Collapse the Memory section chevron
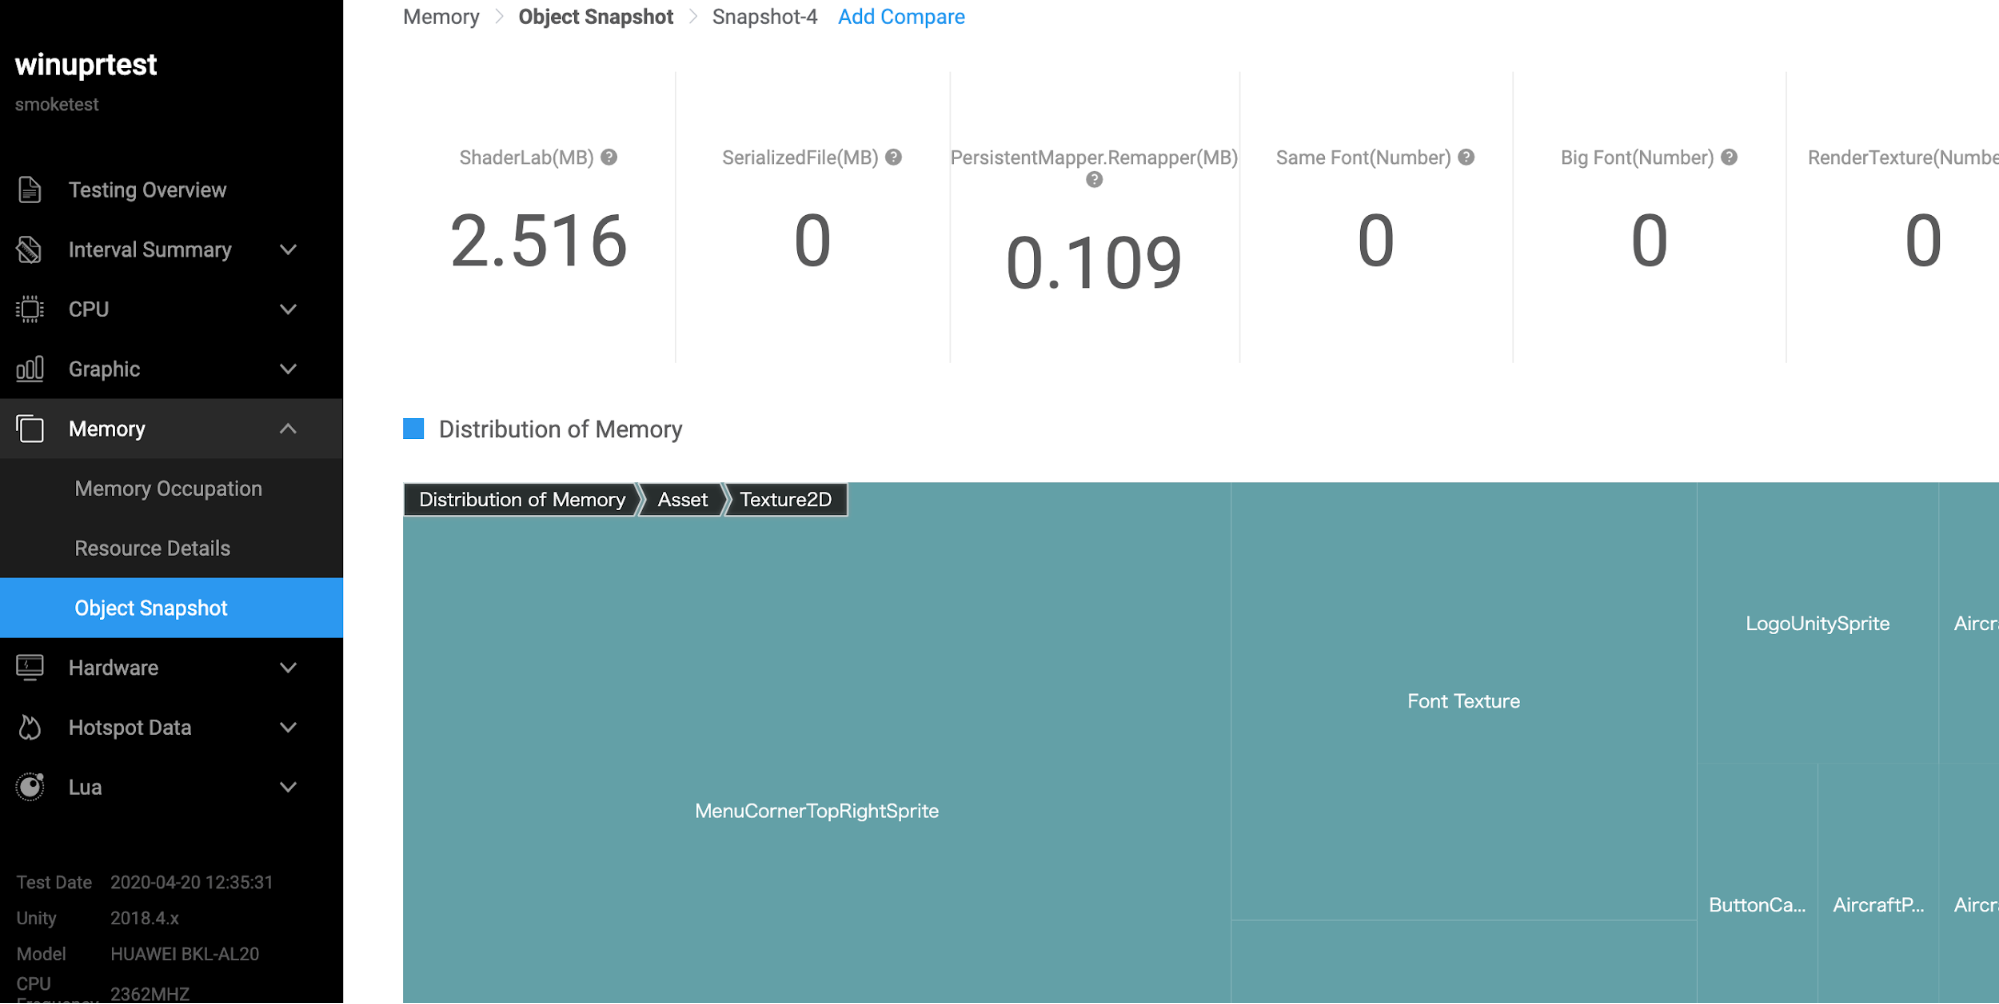 (x=288, y=429)
